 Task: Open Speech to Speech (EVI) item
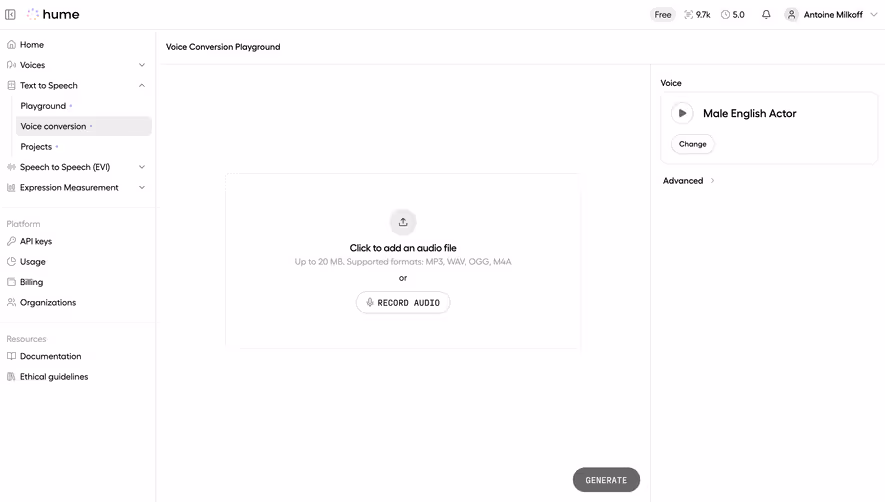[x=65, y=167]
